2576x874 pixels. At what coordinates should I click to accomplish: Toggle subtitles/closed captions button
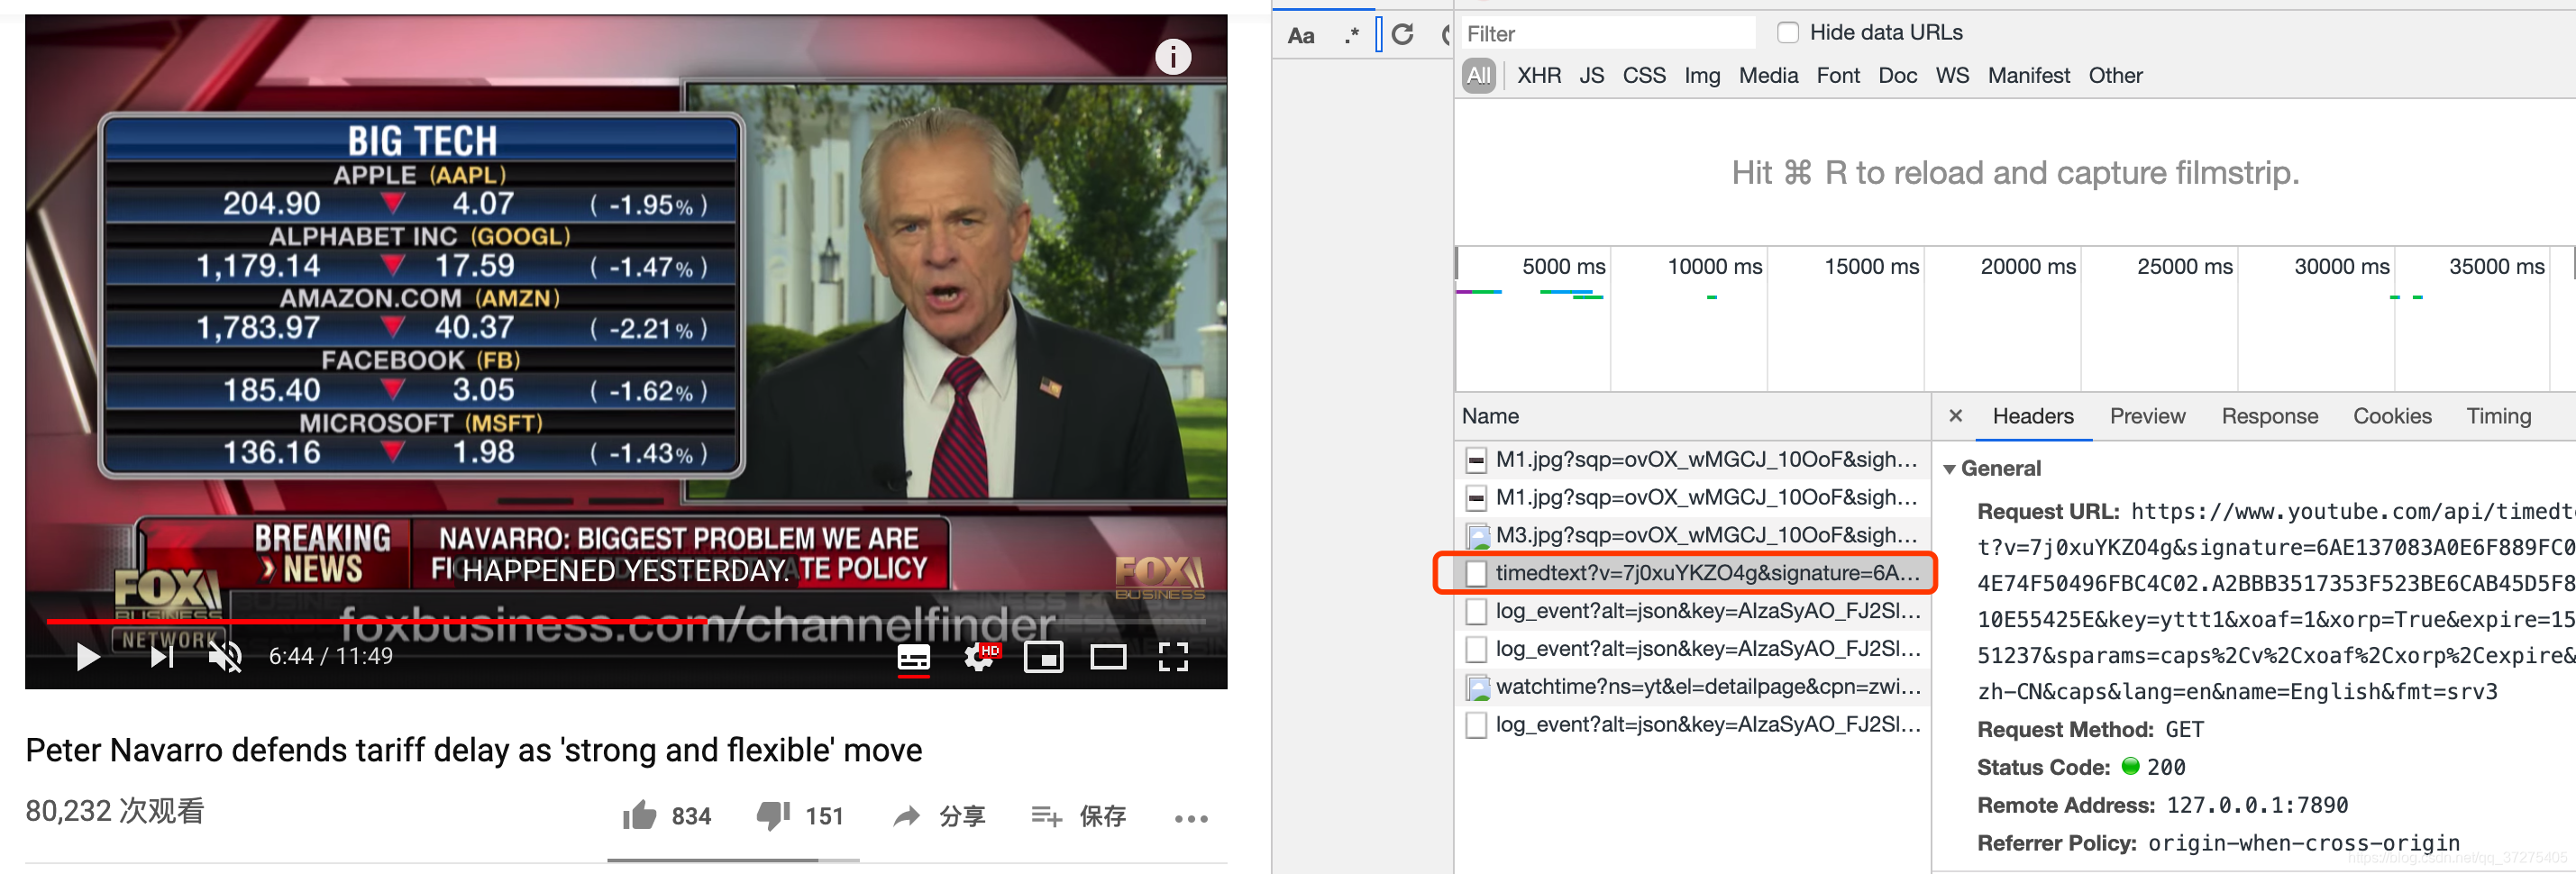(913, 657)
